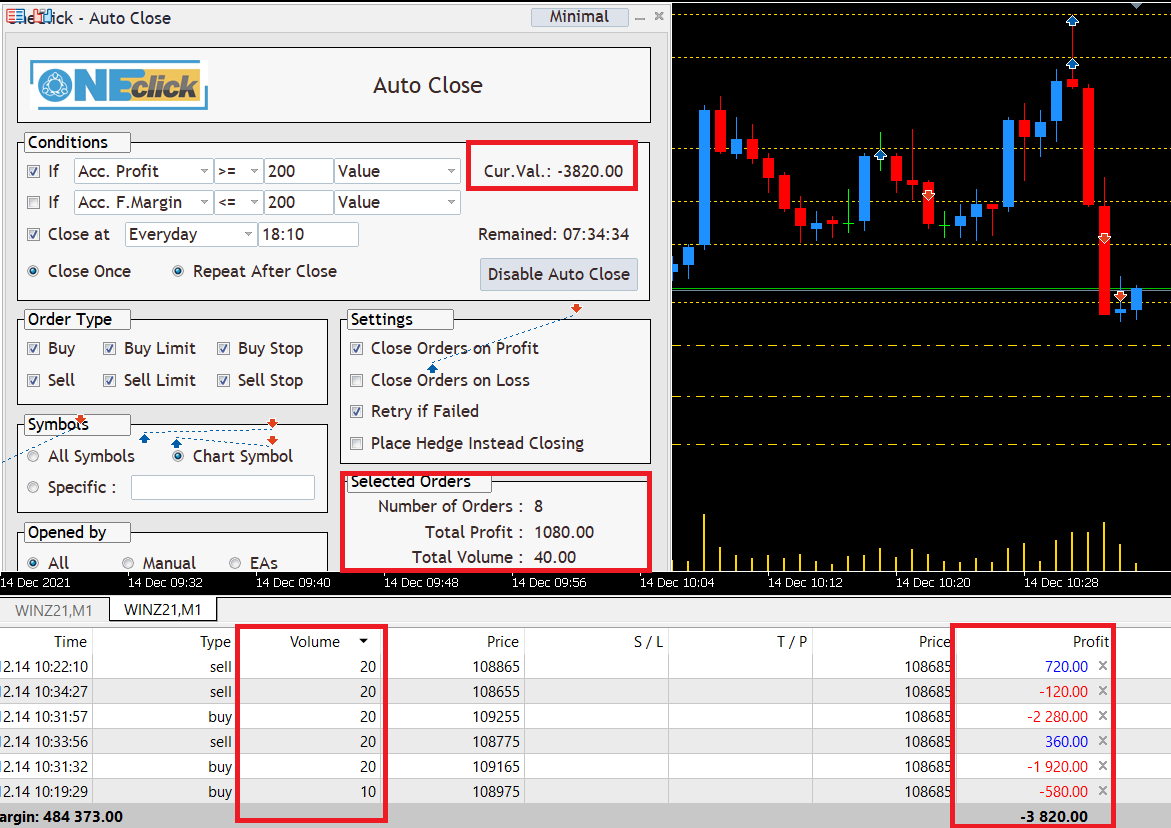Select Opened by EAs radio button
This screenshot has height=828, width=1171.
tap(235, 563)
